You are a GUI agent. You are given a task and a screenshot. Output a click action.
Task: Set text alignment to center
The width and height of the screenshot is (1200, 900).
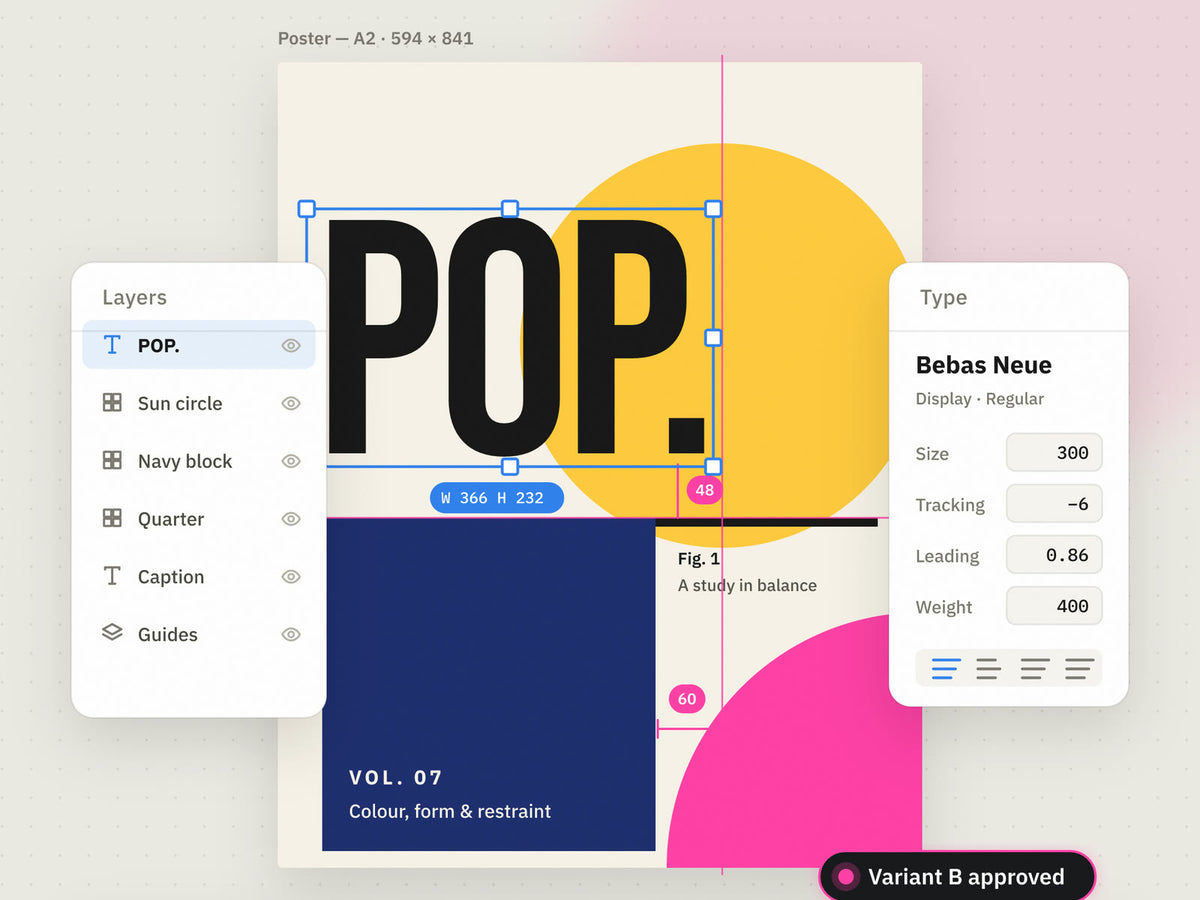coord(988,669)
